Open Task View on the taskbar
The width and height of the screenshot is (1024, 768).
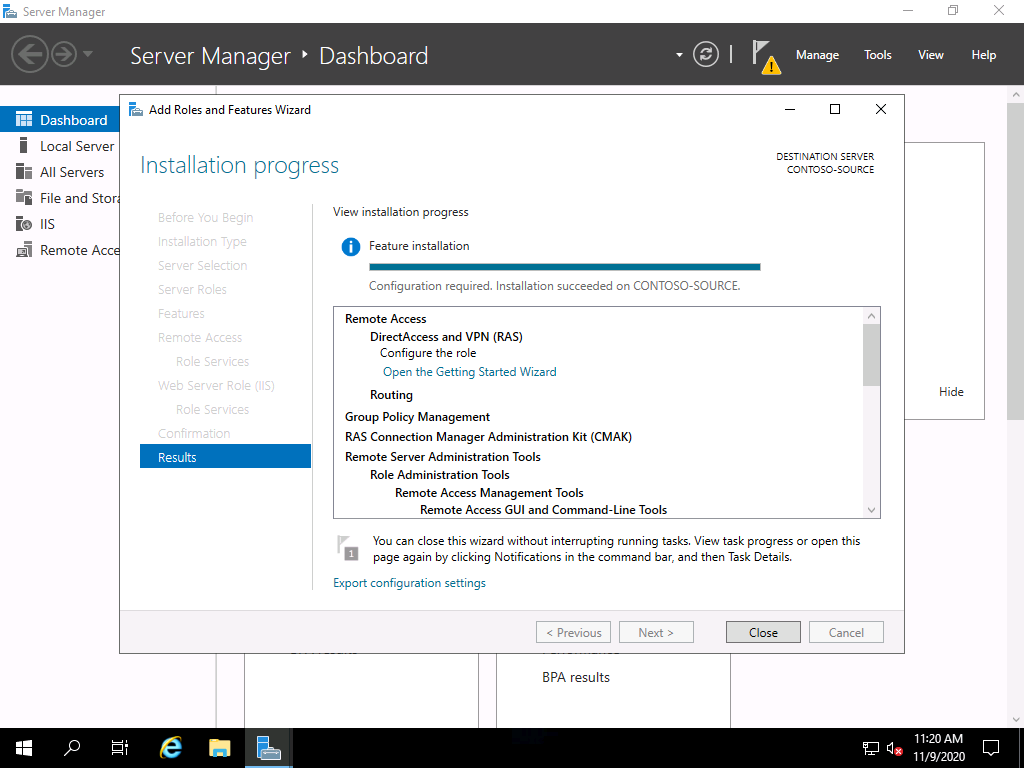pyautogui.click(x=120, y=747)
